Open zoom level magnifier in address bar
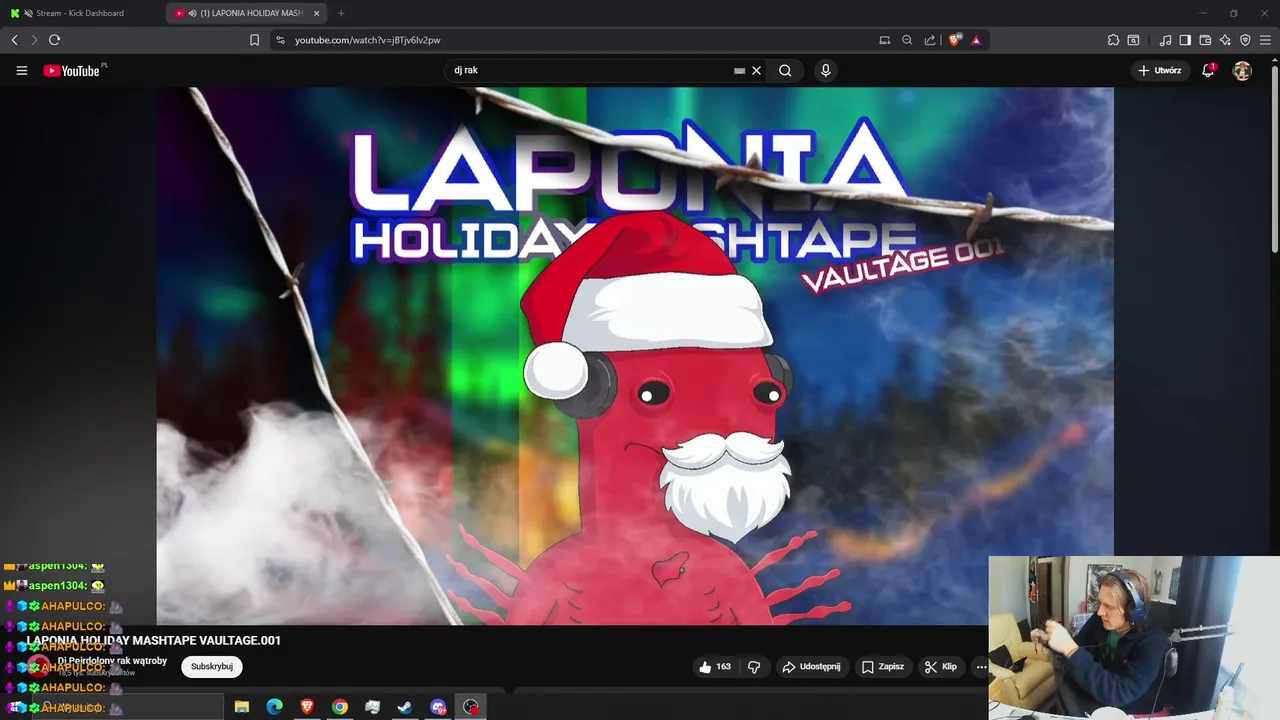The image size is (1280, 720). pos(907,40)
